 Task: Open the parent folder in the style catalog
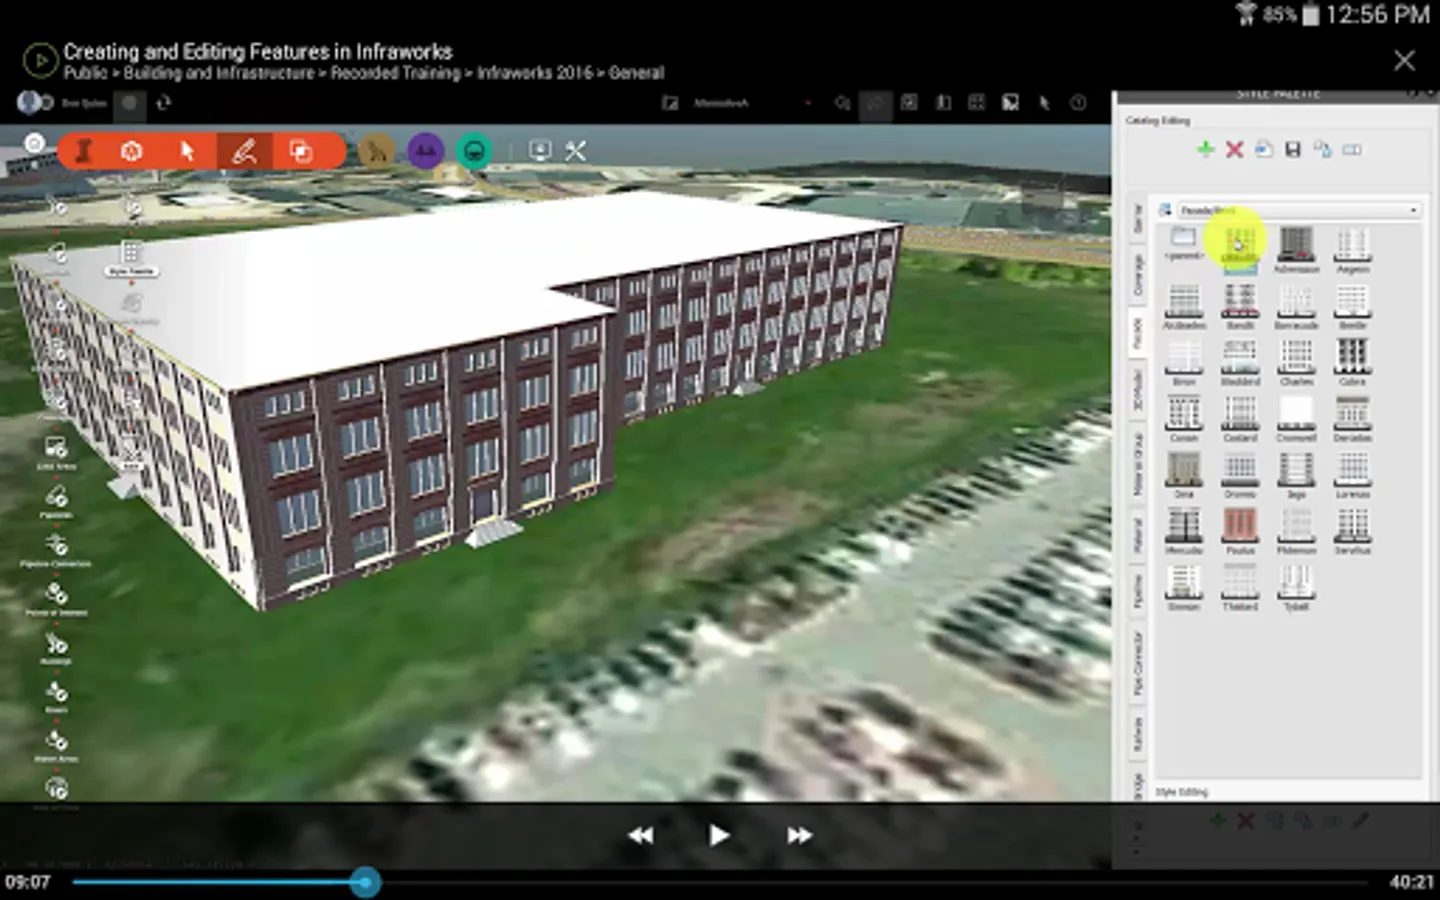(1184, 244)
